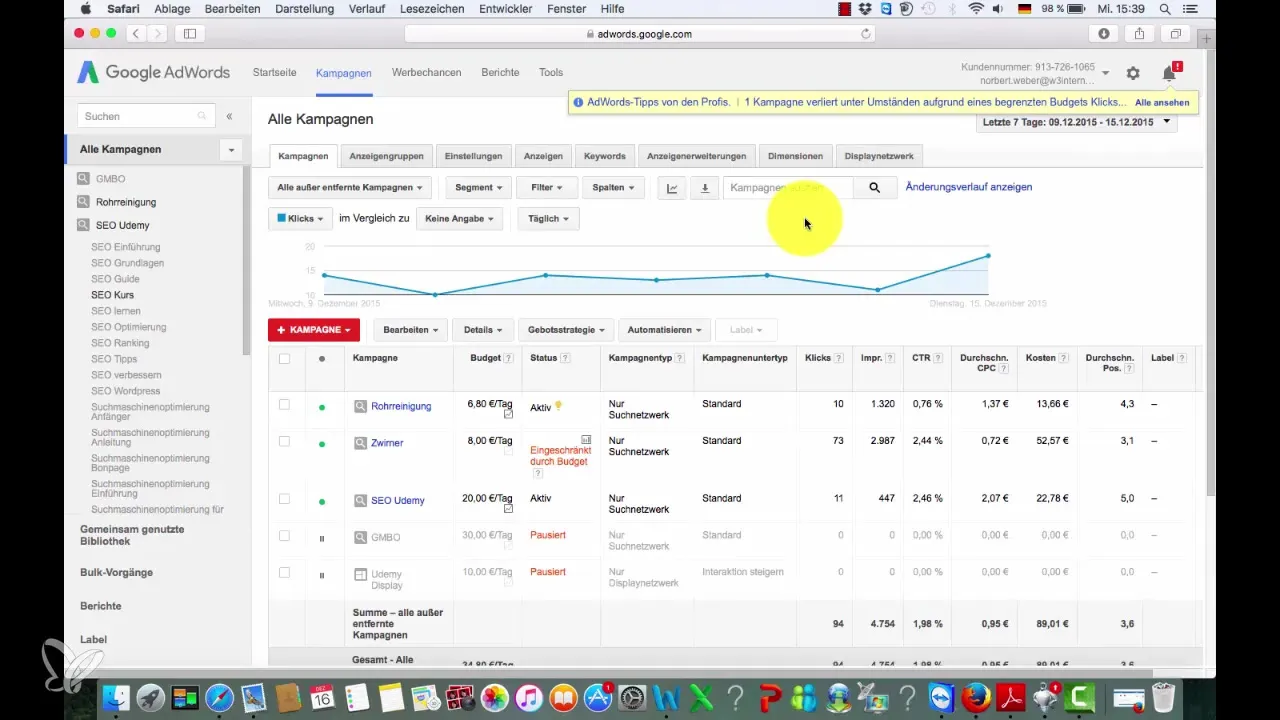Open the notifications bell
The image size is (1280, 720).
(x=1169, y=73)
